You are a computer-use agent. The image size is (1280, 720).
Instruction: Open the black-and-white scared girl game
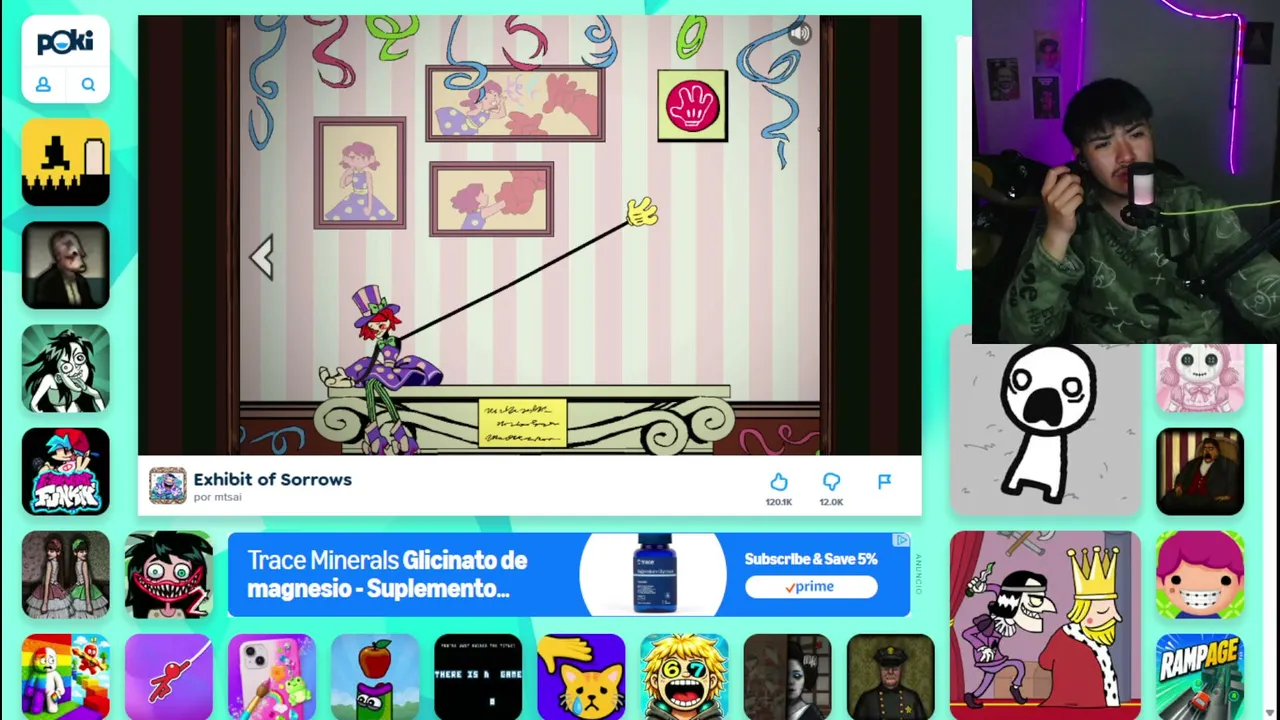point(66,368)
